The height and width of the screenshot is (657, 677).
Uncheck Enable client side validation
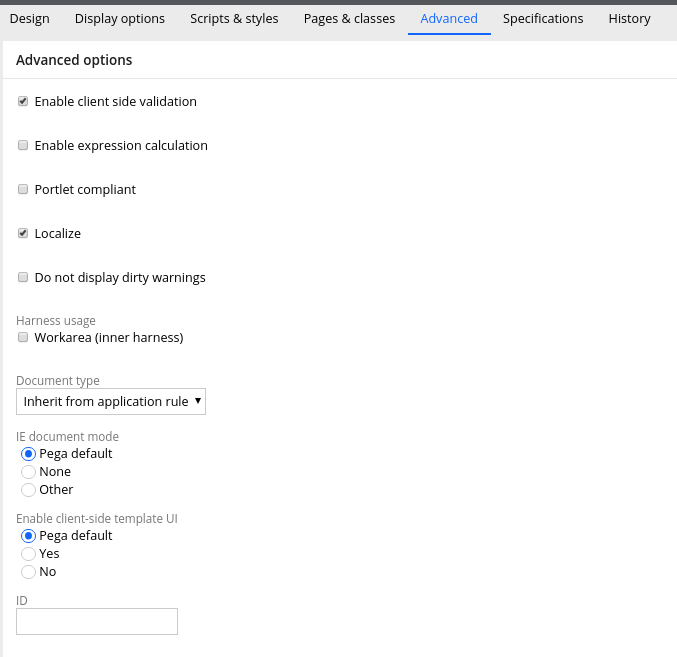(23, 101)
